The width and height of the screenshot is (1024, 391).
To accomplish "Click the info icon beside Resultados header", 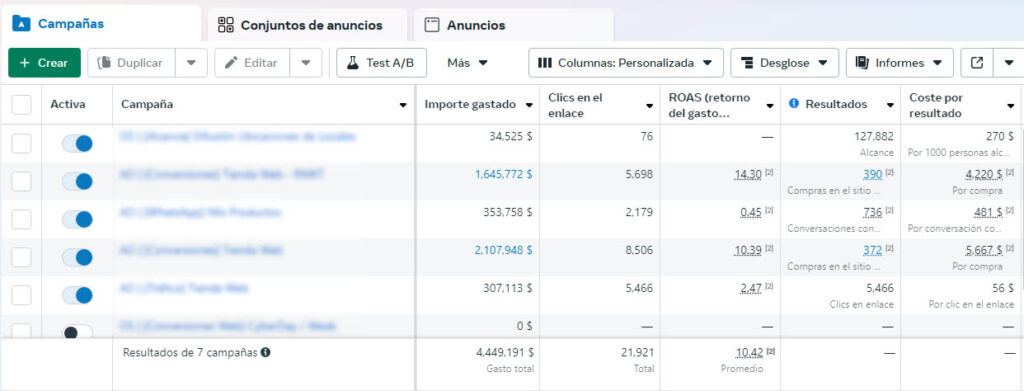I will click(x=794, y=104).
